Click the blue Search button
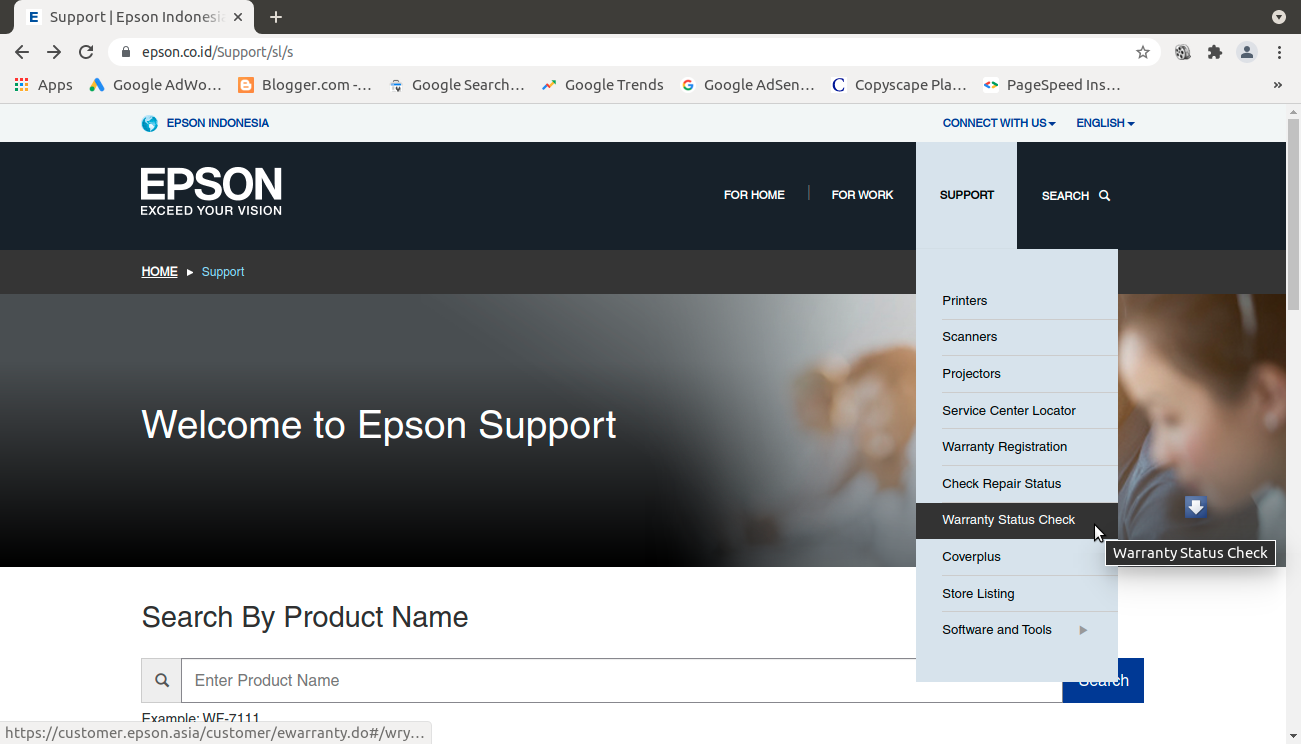The width and height of the screenshot is (1301, 744). pyautogui.click(x=1103, y=680)
